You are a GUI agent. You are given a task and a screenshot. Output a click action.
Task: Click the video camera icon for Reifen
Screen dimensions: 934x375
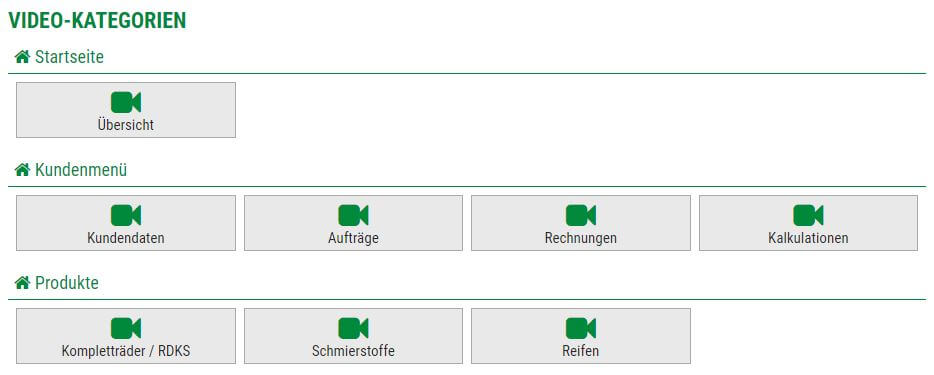point(581,329)
